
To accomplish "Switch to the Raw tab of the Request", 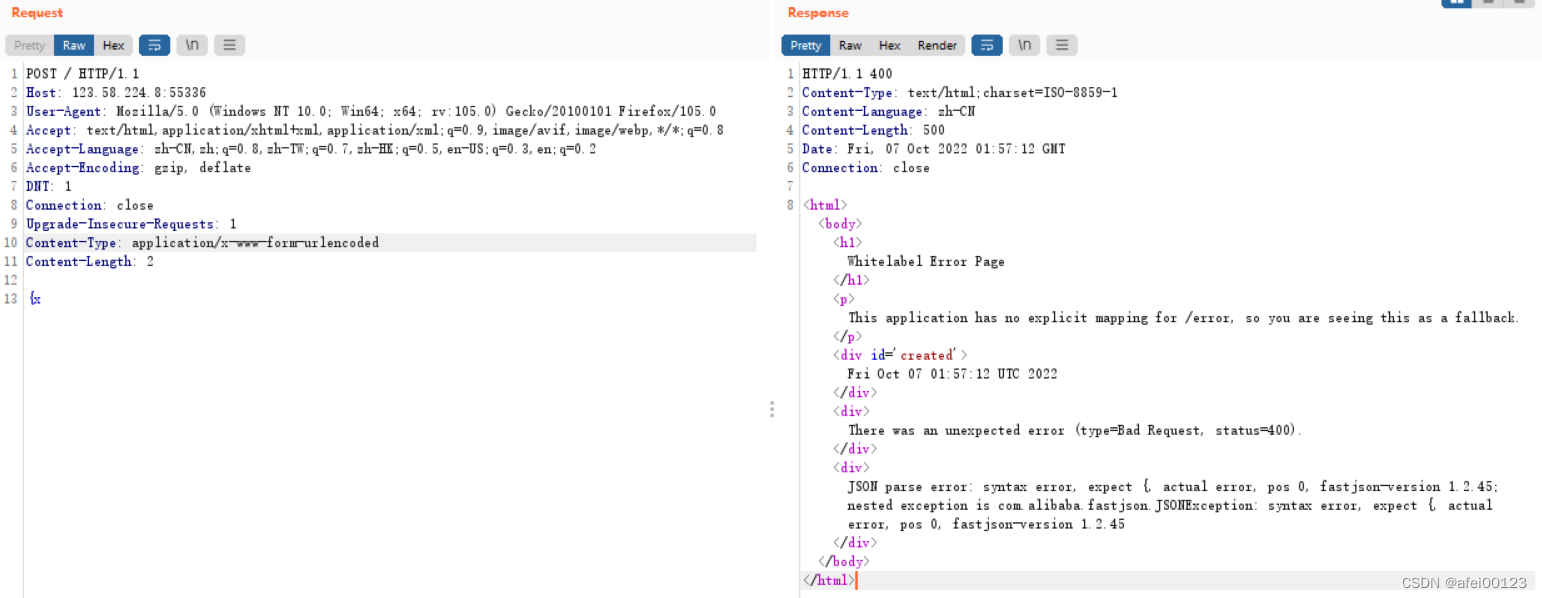I will [73, 44].
